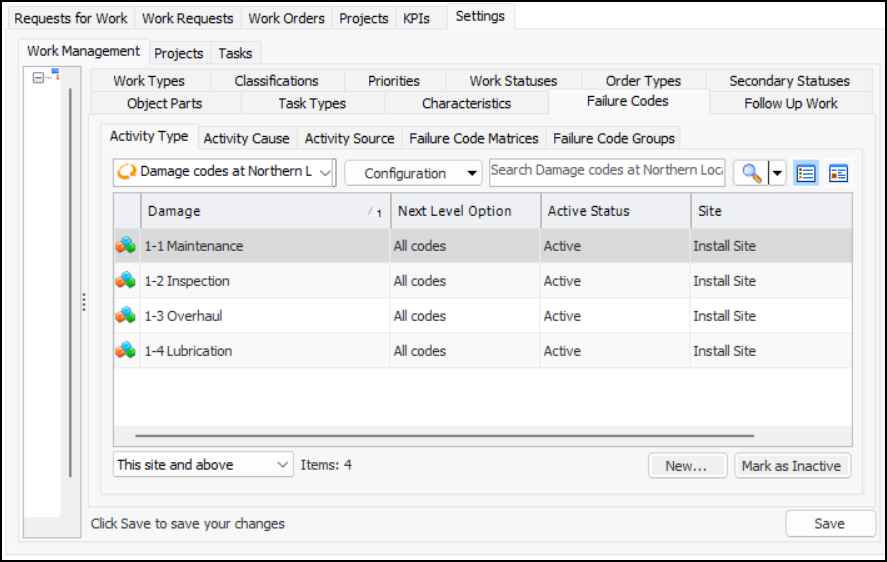Click the 1-2 Inspection row icon
Screen dimensions: 887x562
tap(126, 281)
